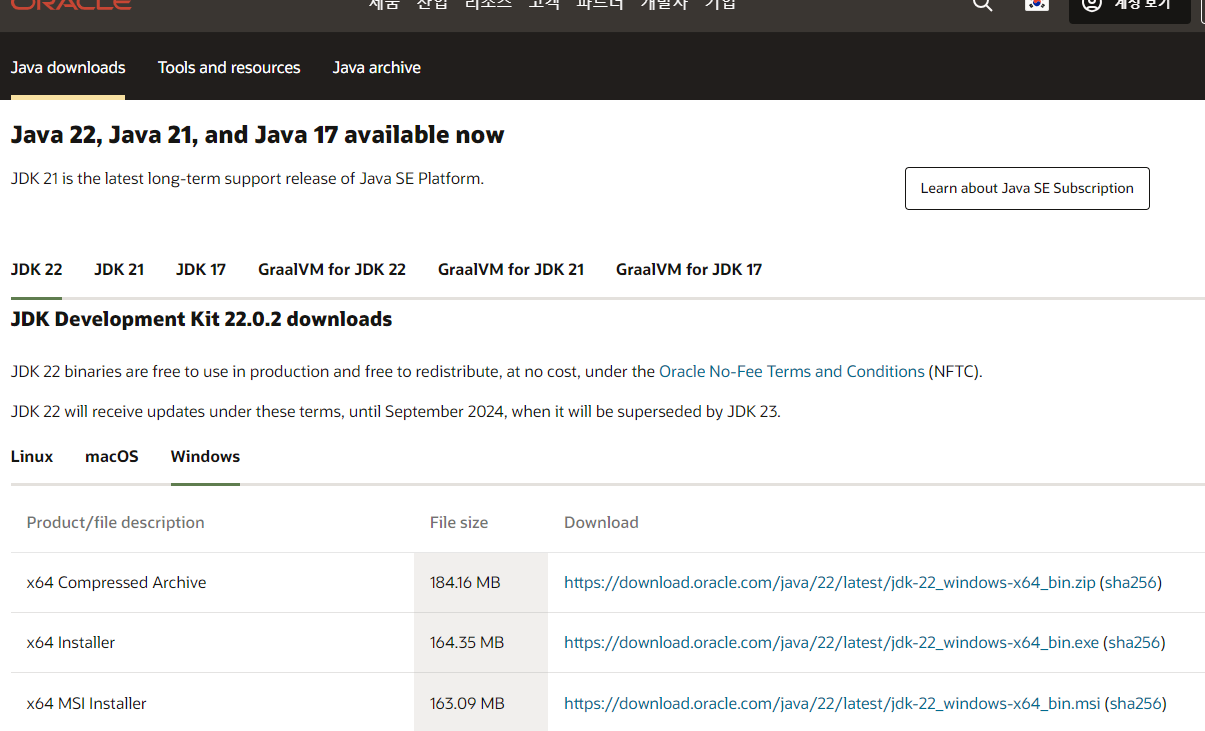Screen dimensions: 1205x731
Task: Click the "Download" column header
Action: [601, 522]
